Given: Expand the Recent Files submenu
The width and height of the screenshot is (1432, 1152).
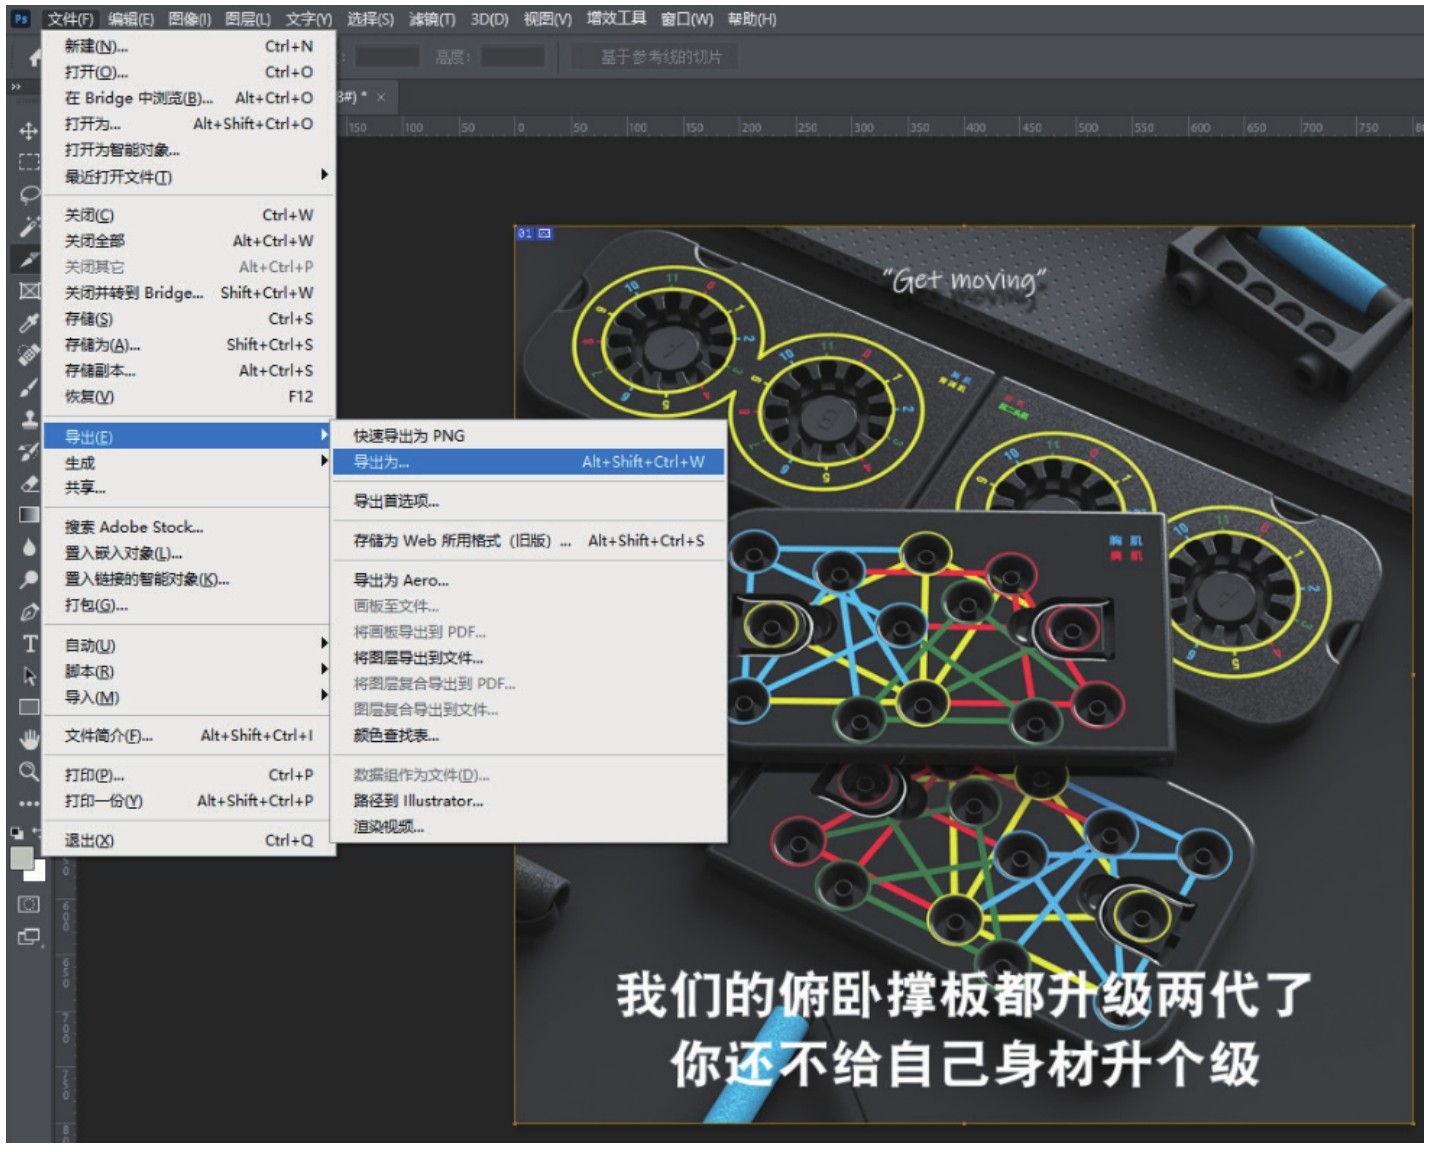Looking at the screenshot, I should pos(324,175).
